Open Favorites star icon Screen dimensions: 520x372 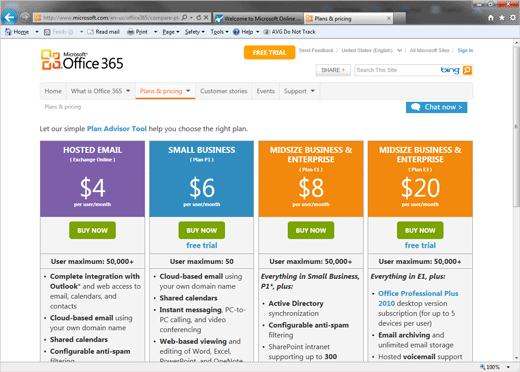(x=502, y=18)
